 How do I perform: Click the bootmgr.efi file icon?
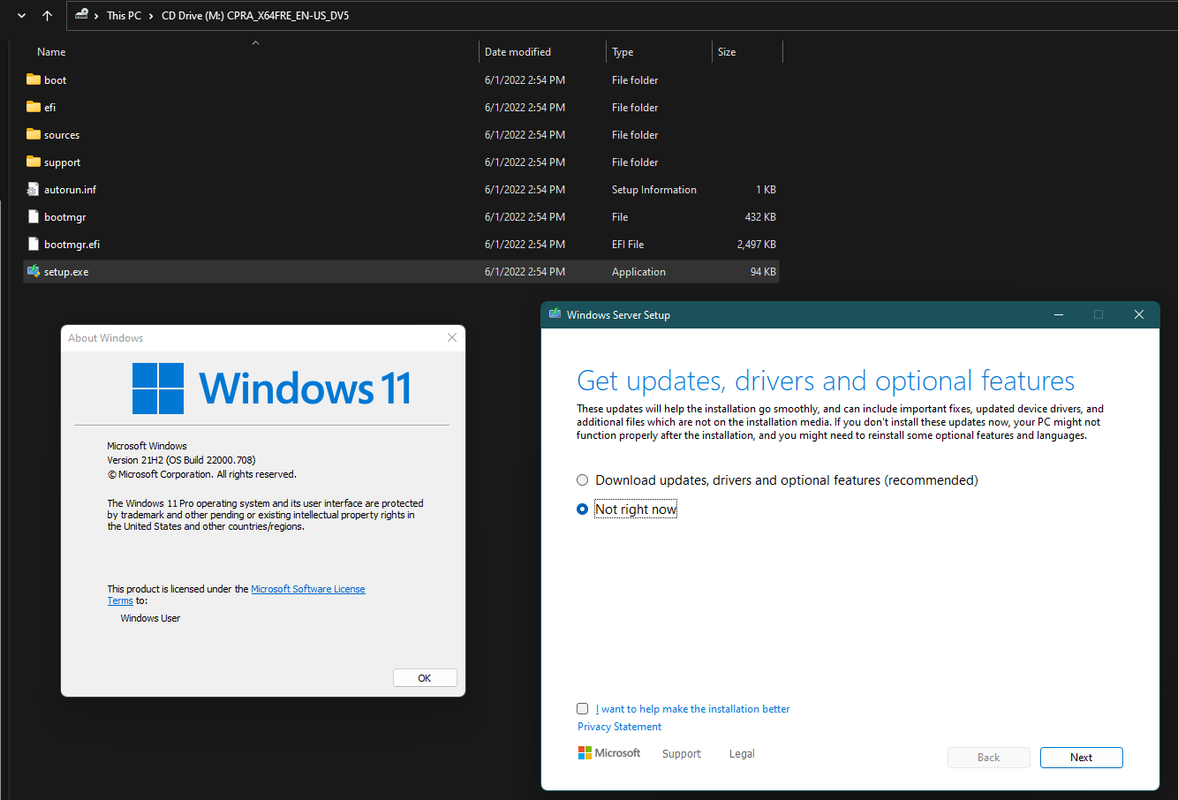[33, 244]
